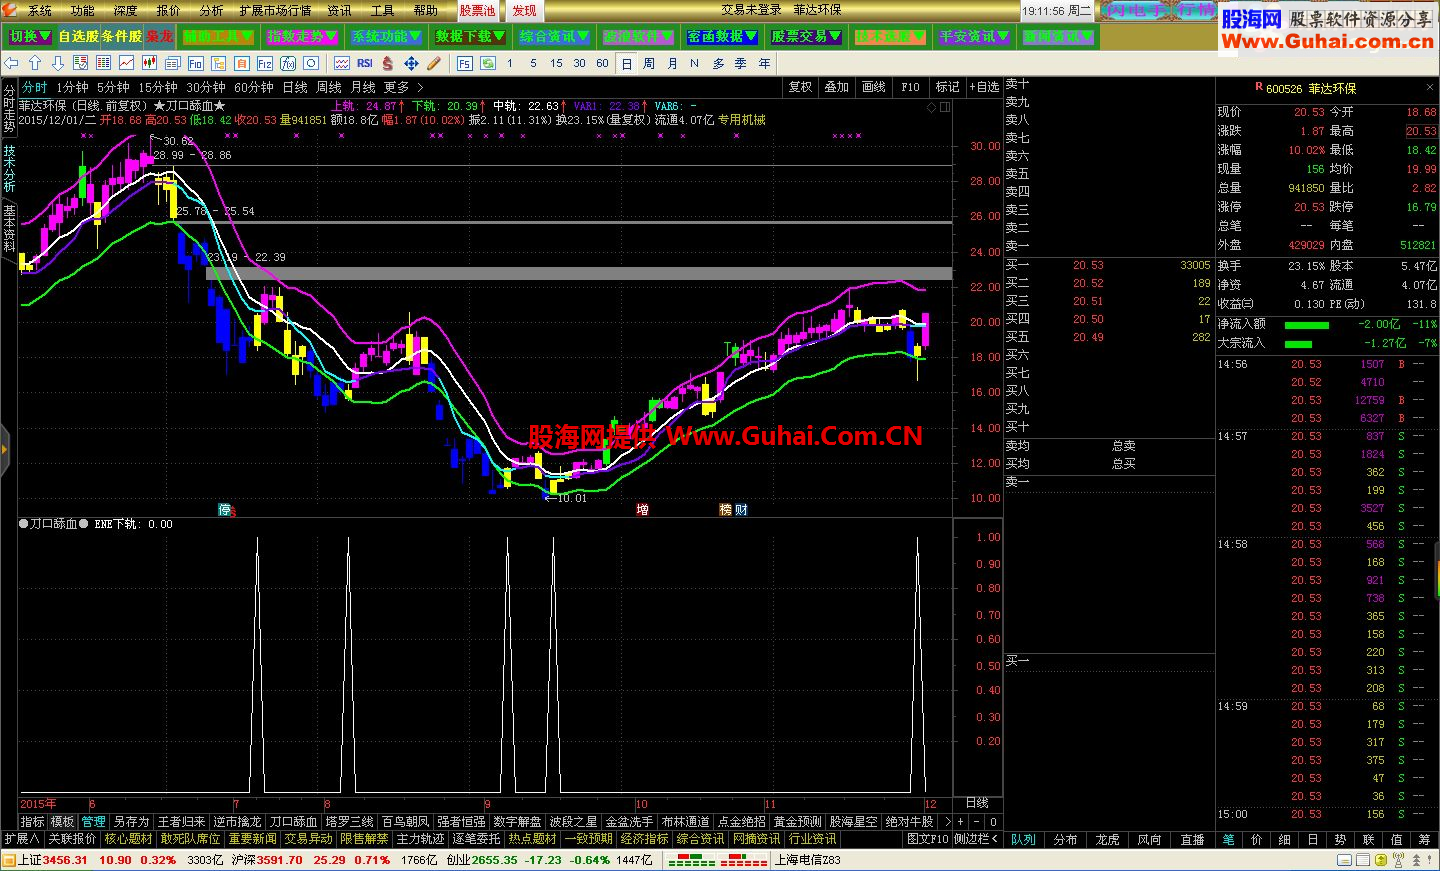Open the 系统 menu

(x=40, y=11)
